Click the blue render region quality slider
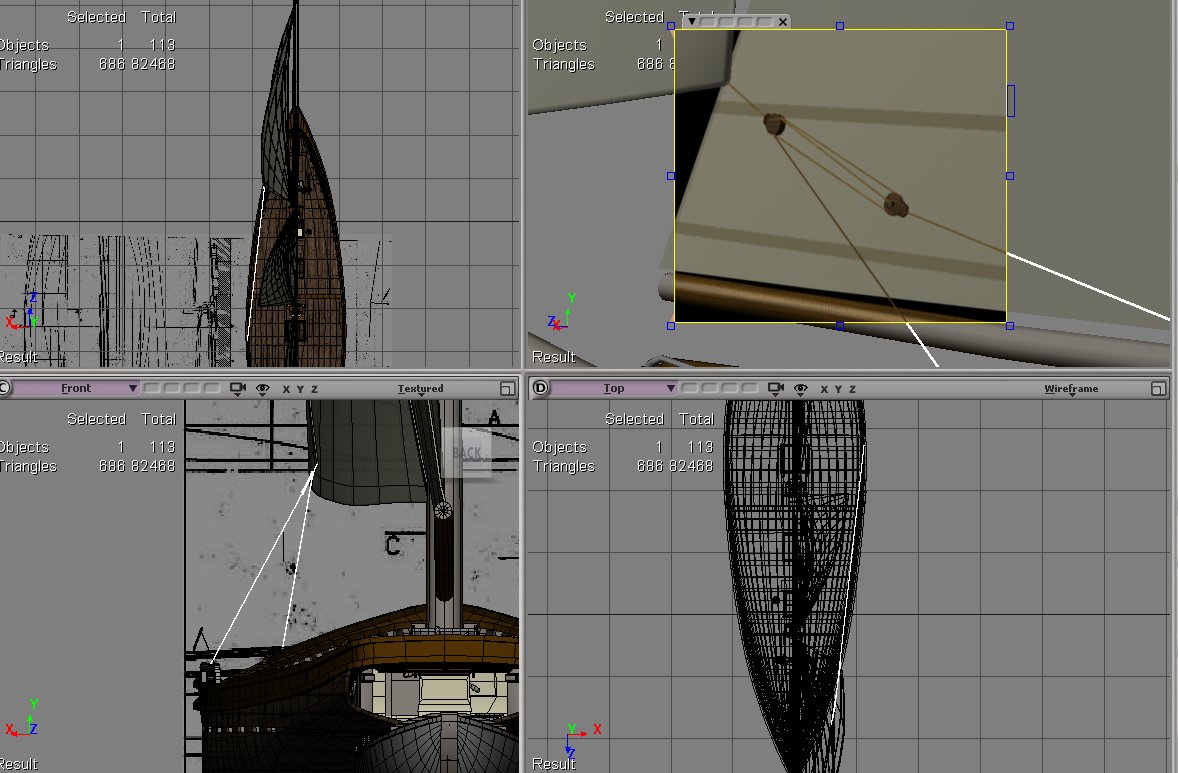Viewport: 1178px width, 773px height. [x=1011, y=100]
